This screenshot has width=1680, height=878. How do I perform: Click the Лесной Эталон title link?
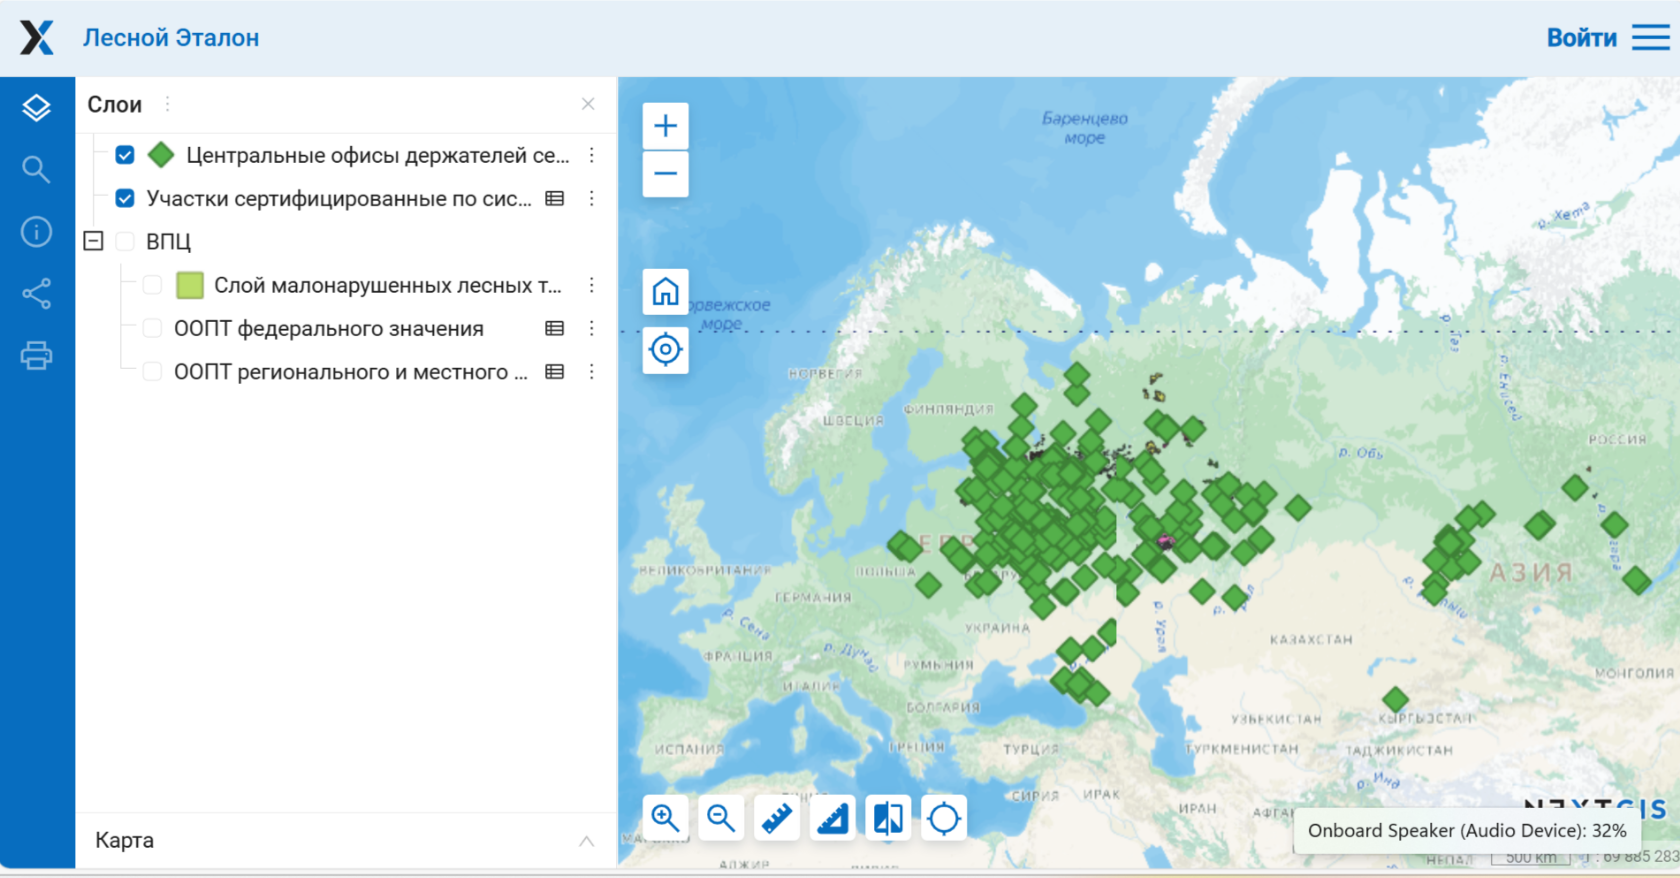(171, 38)
